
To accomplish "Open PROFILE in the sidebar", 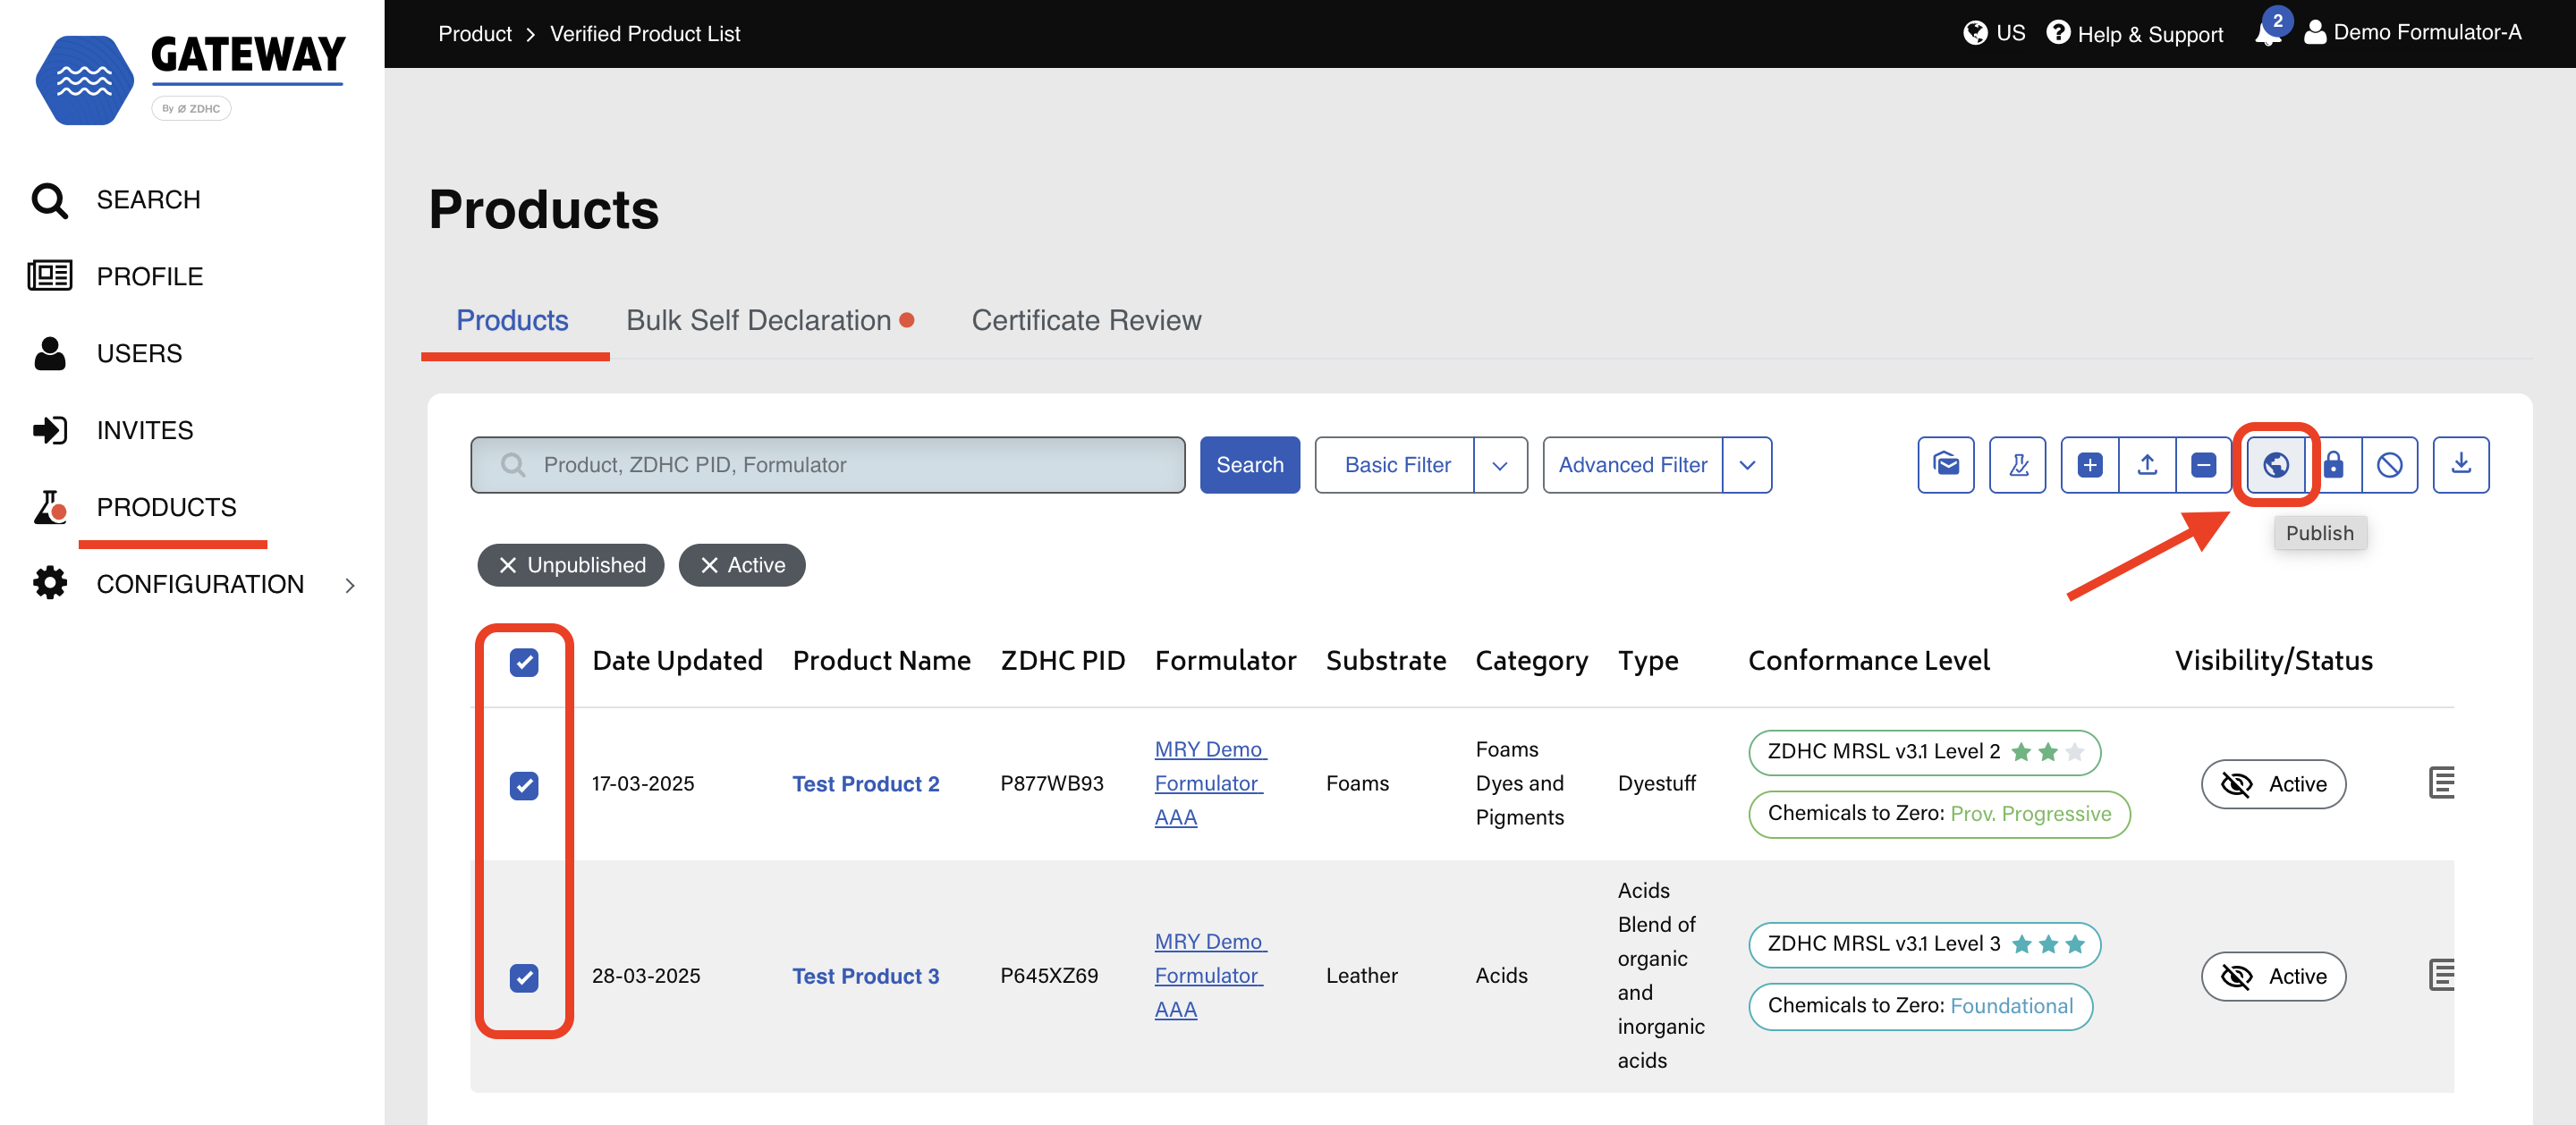I will pyautogui.click(x=149, y=276).
